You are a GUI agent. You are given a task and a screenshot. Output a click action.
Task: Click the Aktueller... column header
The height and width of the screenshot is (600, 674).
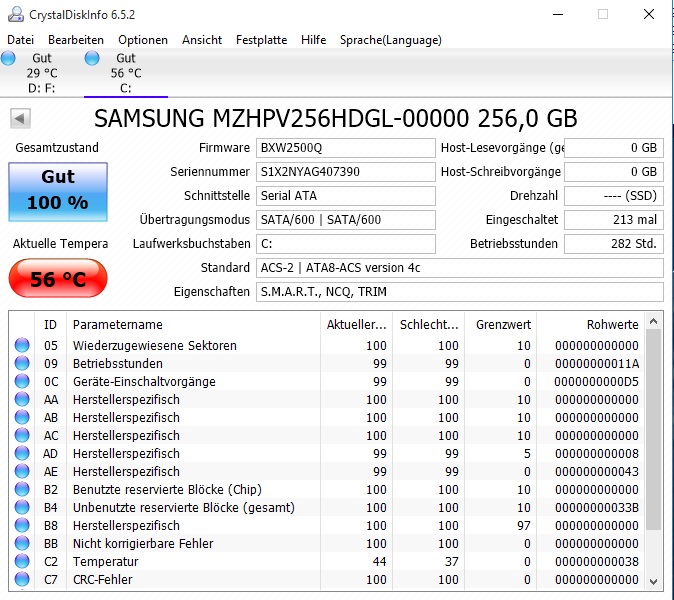coord(356,324)
